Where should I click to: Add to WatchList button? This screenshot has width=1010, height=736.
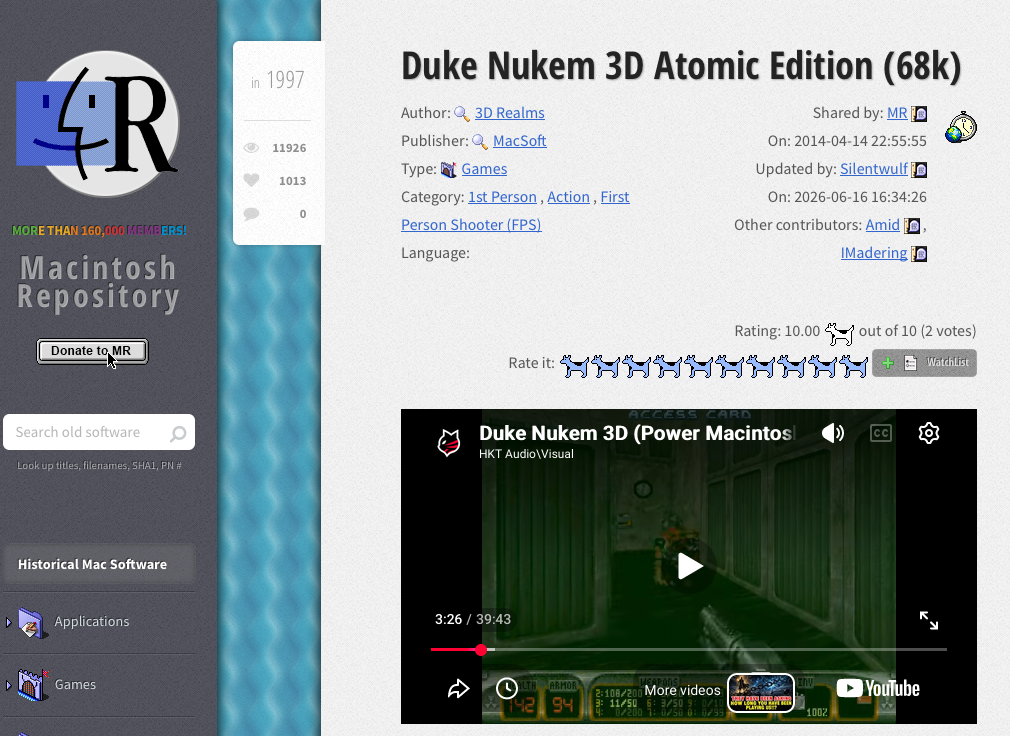(924, 363)
